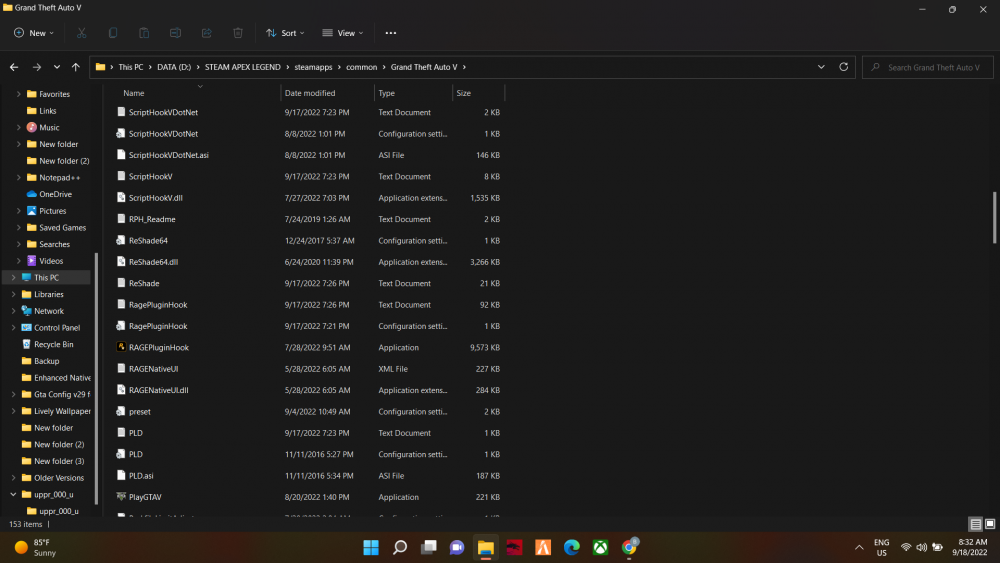Screen dimensions: 1000x563
Task: Sort by Size column header
Action: (478, 93)
